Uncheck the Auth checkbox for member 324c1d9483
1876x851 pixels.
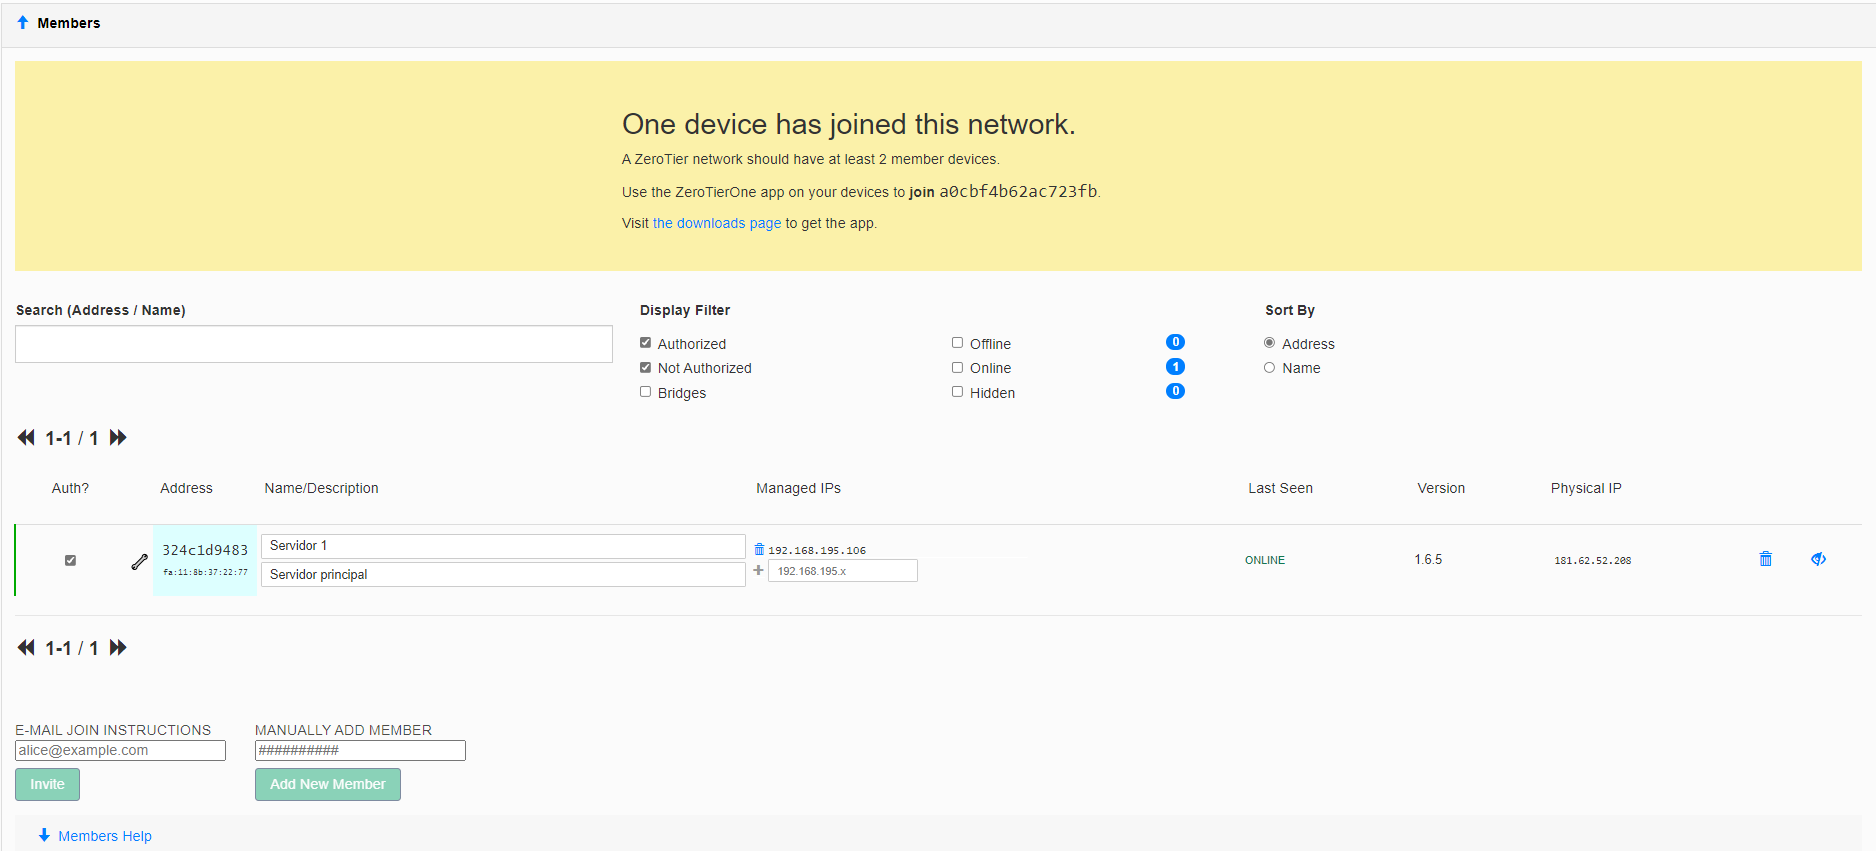[70, 560]
